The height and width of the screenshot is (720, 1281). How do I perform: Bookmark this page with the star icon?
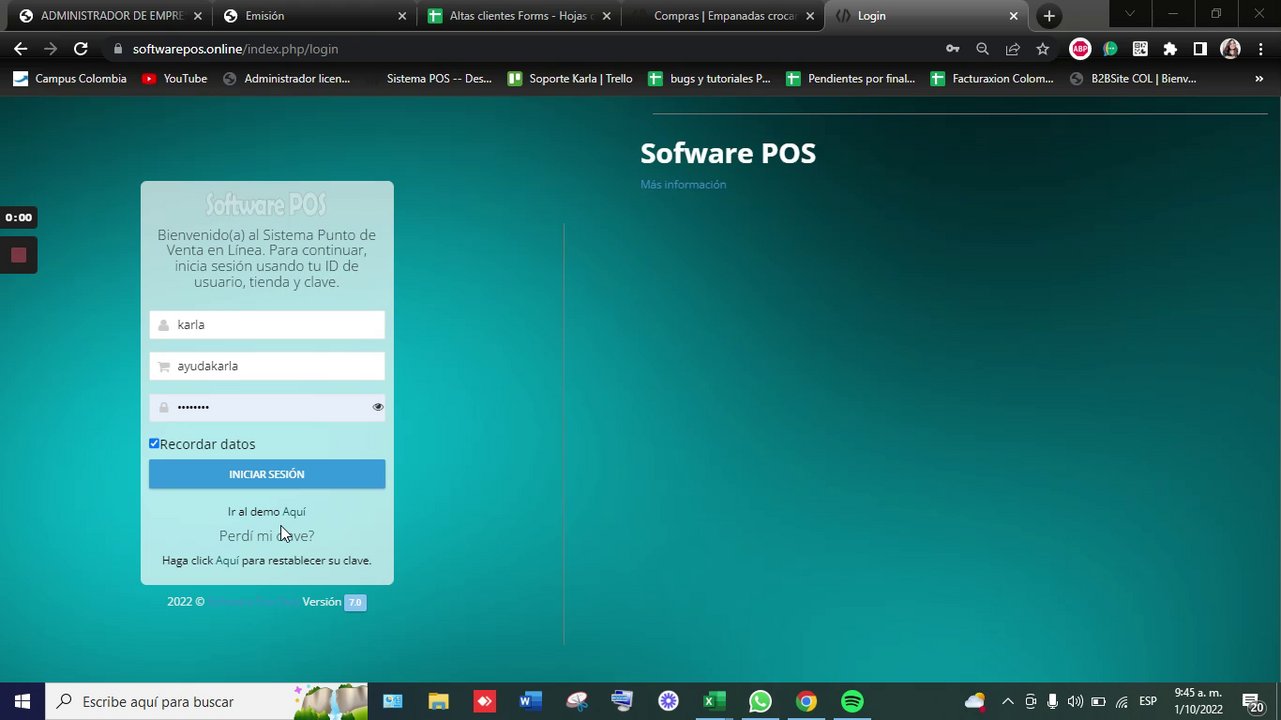(1043, 49)
